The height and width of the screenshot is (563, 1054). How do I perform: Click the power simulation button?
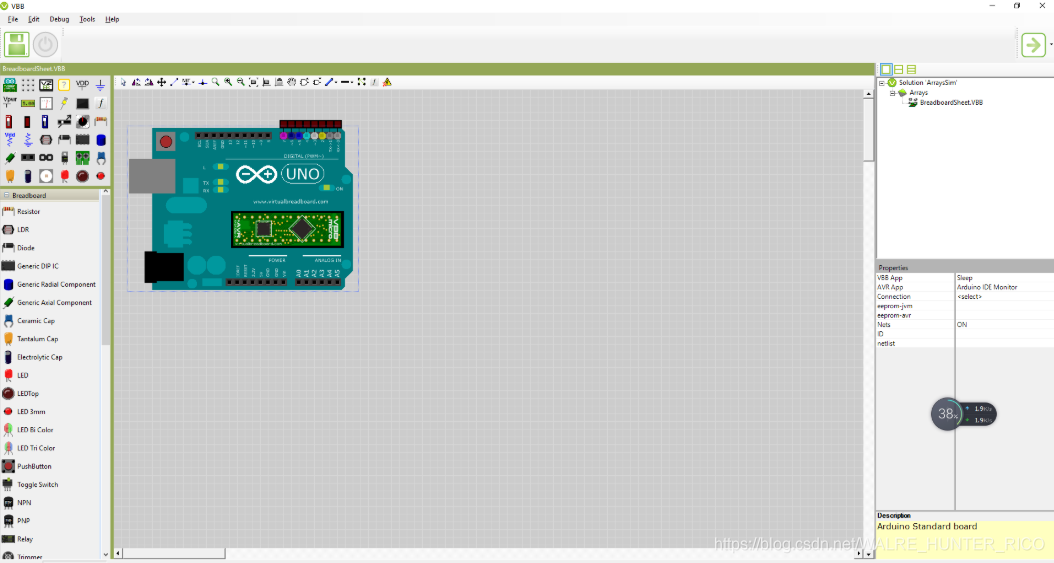45,44
